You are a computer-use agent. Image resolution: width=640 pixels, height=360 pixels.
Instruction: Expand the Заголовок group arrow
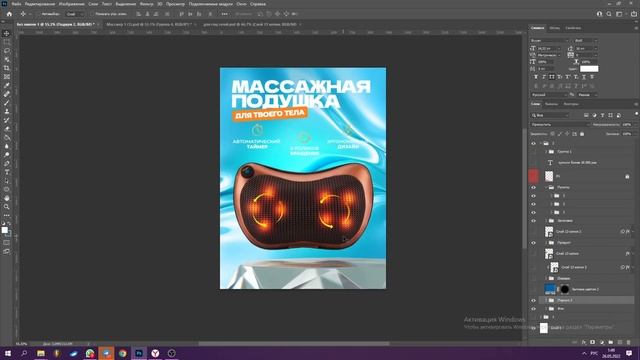546,221
